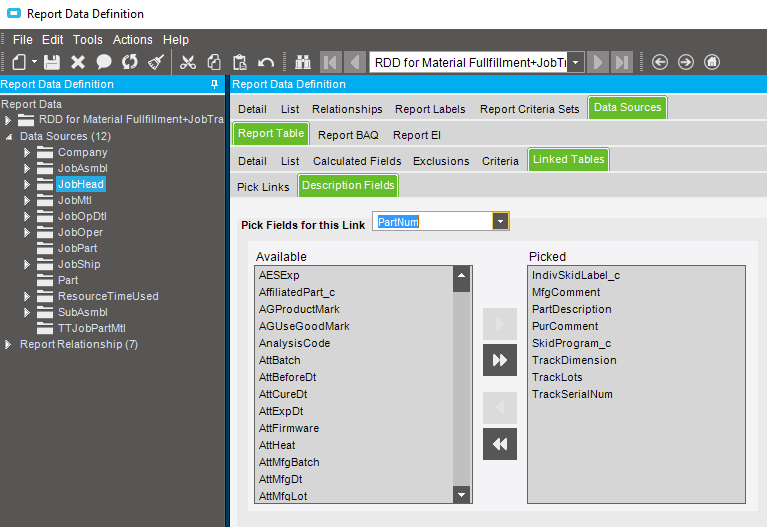Expand the ReportRelationship (7) node
This screenshot has width=767, height=527.
tap(8, 344)
